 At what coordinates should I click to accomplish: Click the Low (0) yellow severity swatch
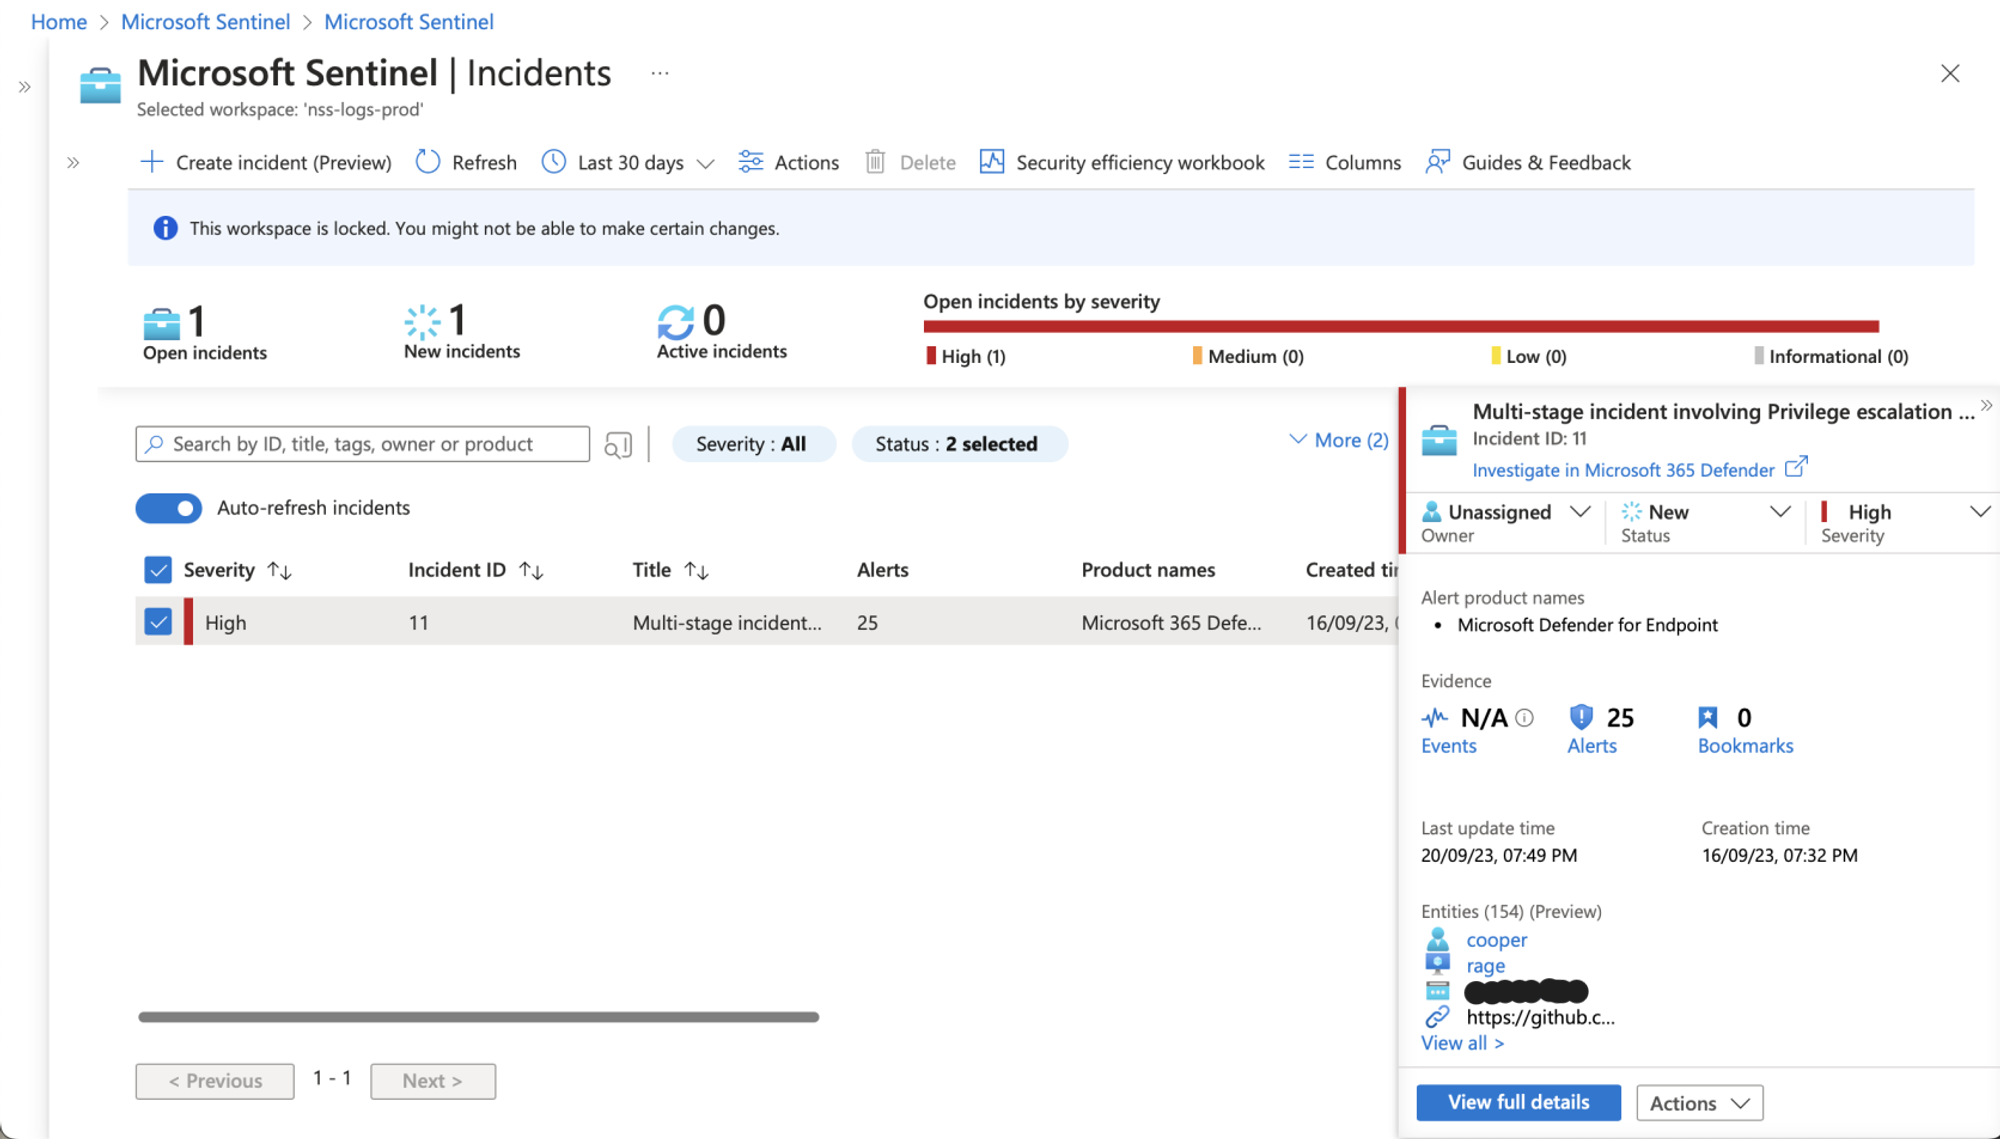pyautogui.click(x=1496, y=356)
